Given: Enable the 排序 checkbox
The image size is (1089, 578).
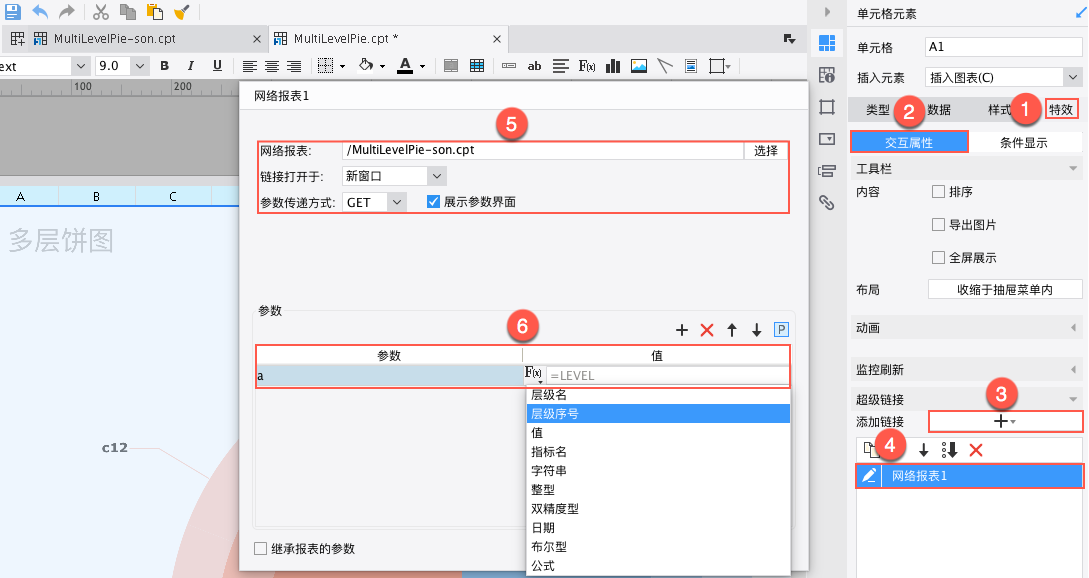Looking at the screenshot, I should [938, 192].
